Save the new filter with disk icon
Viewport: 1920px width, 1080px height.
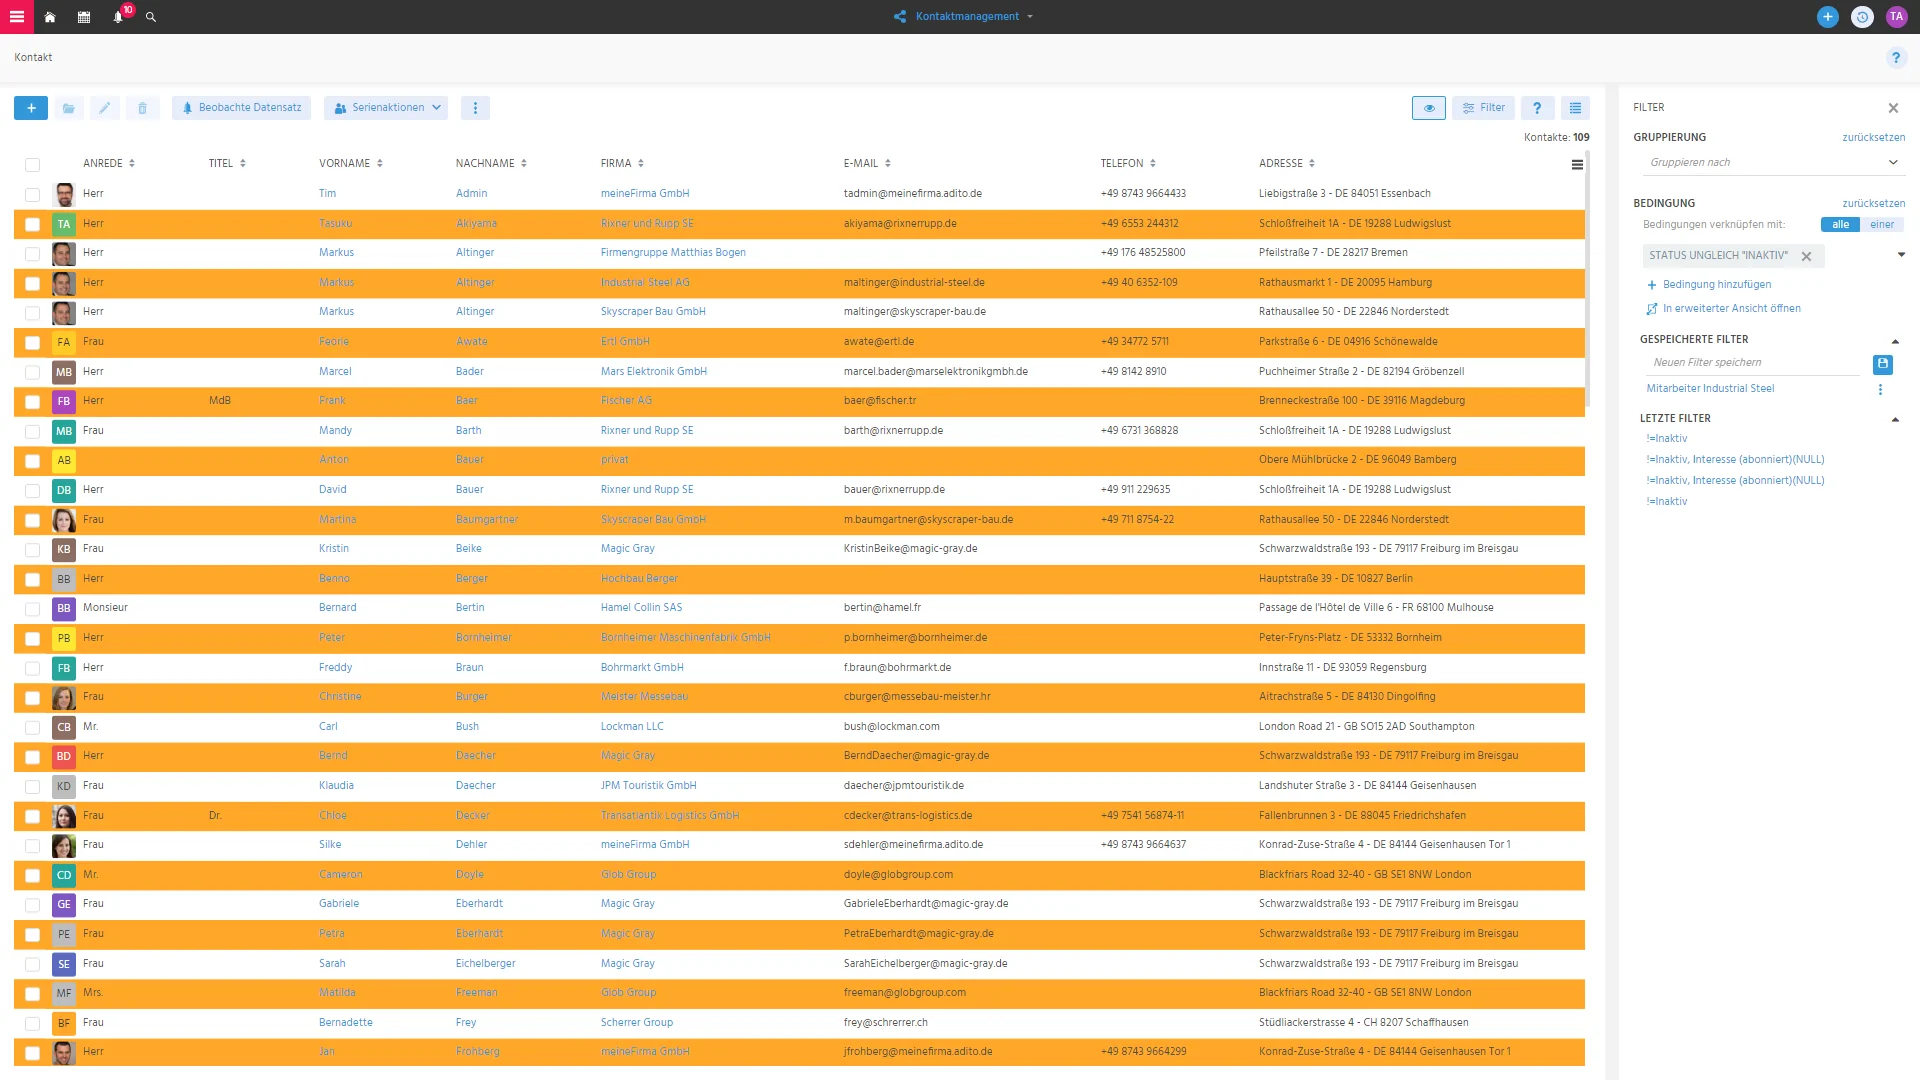click(1882, 364)
